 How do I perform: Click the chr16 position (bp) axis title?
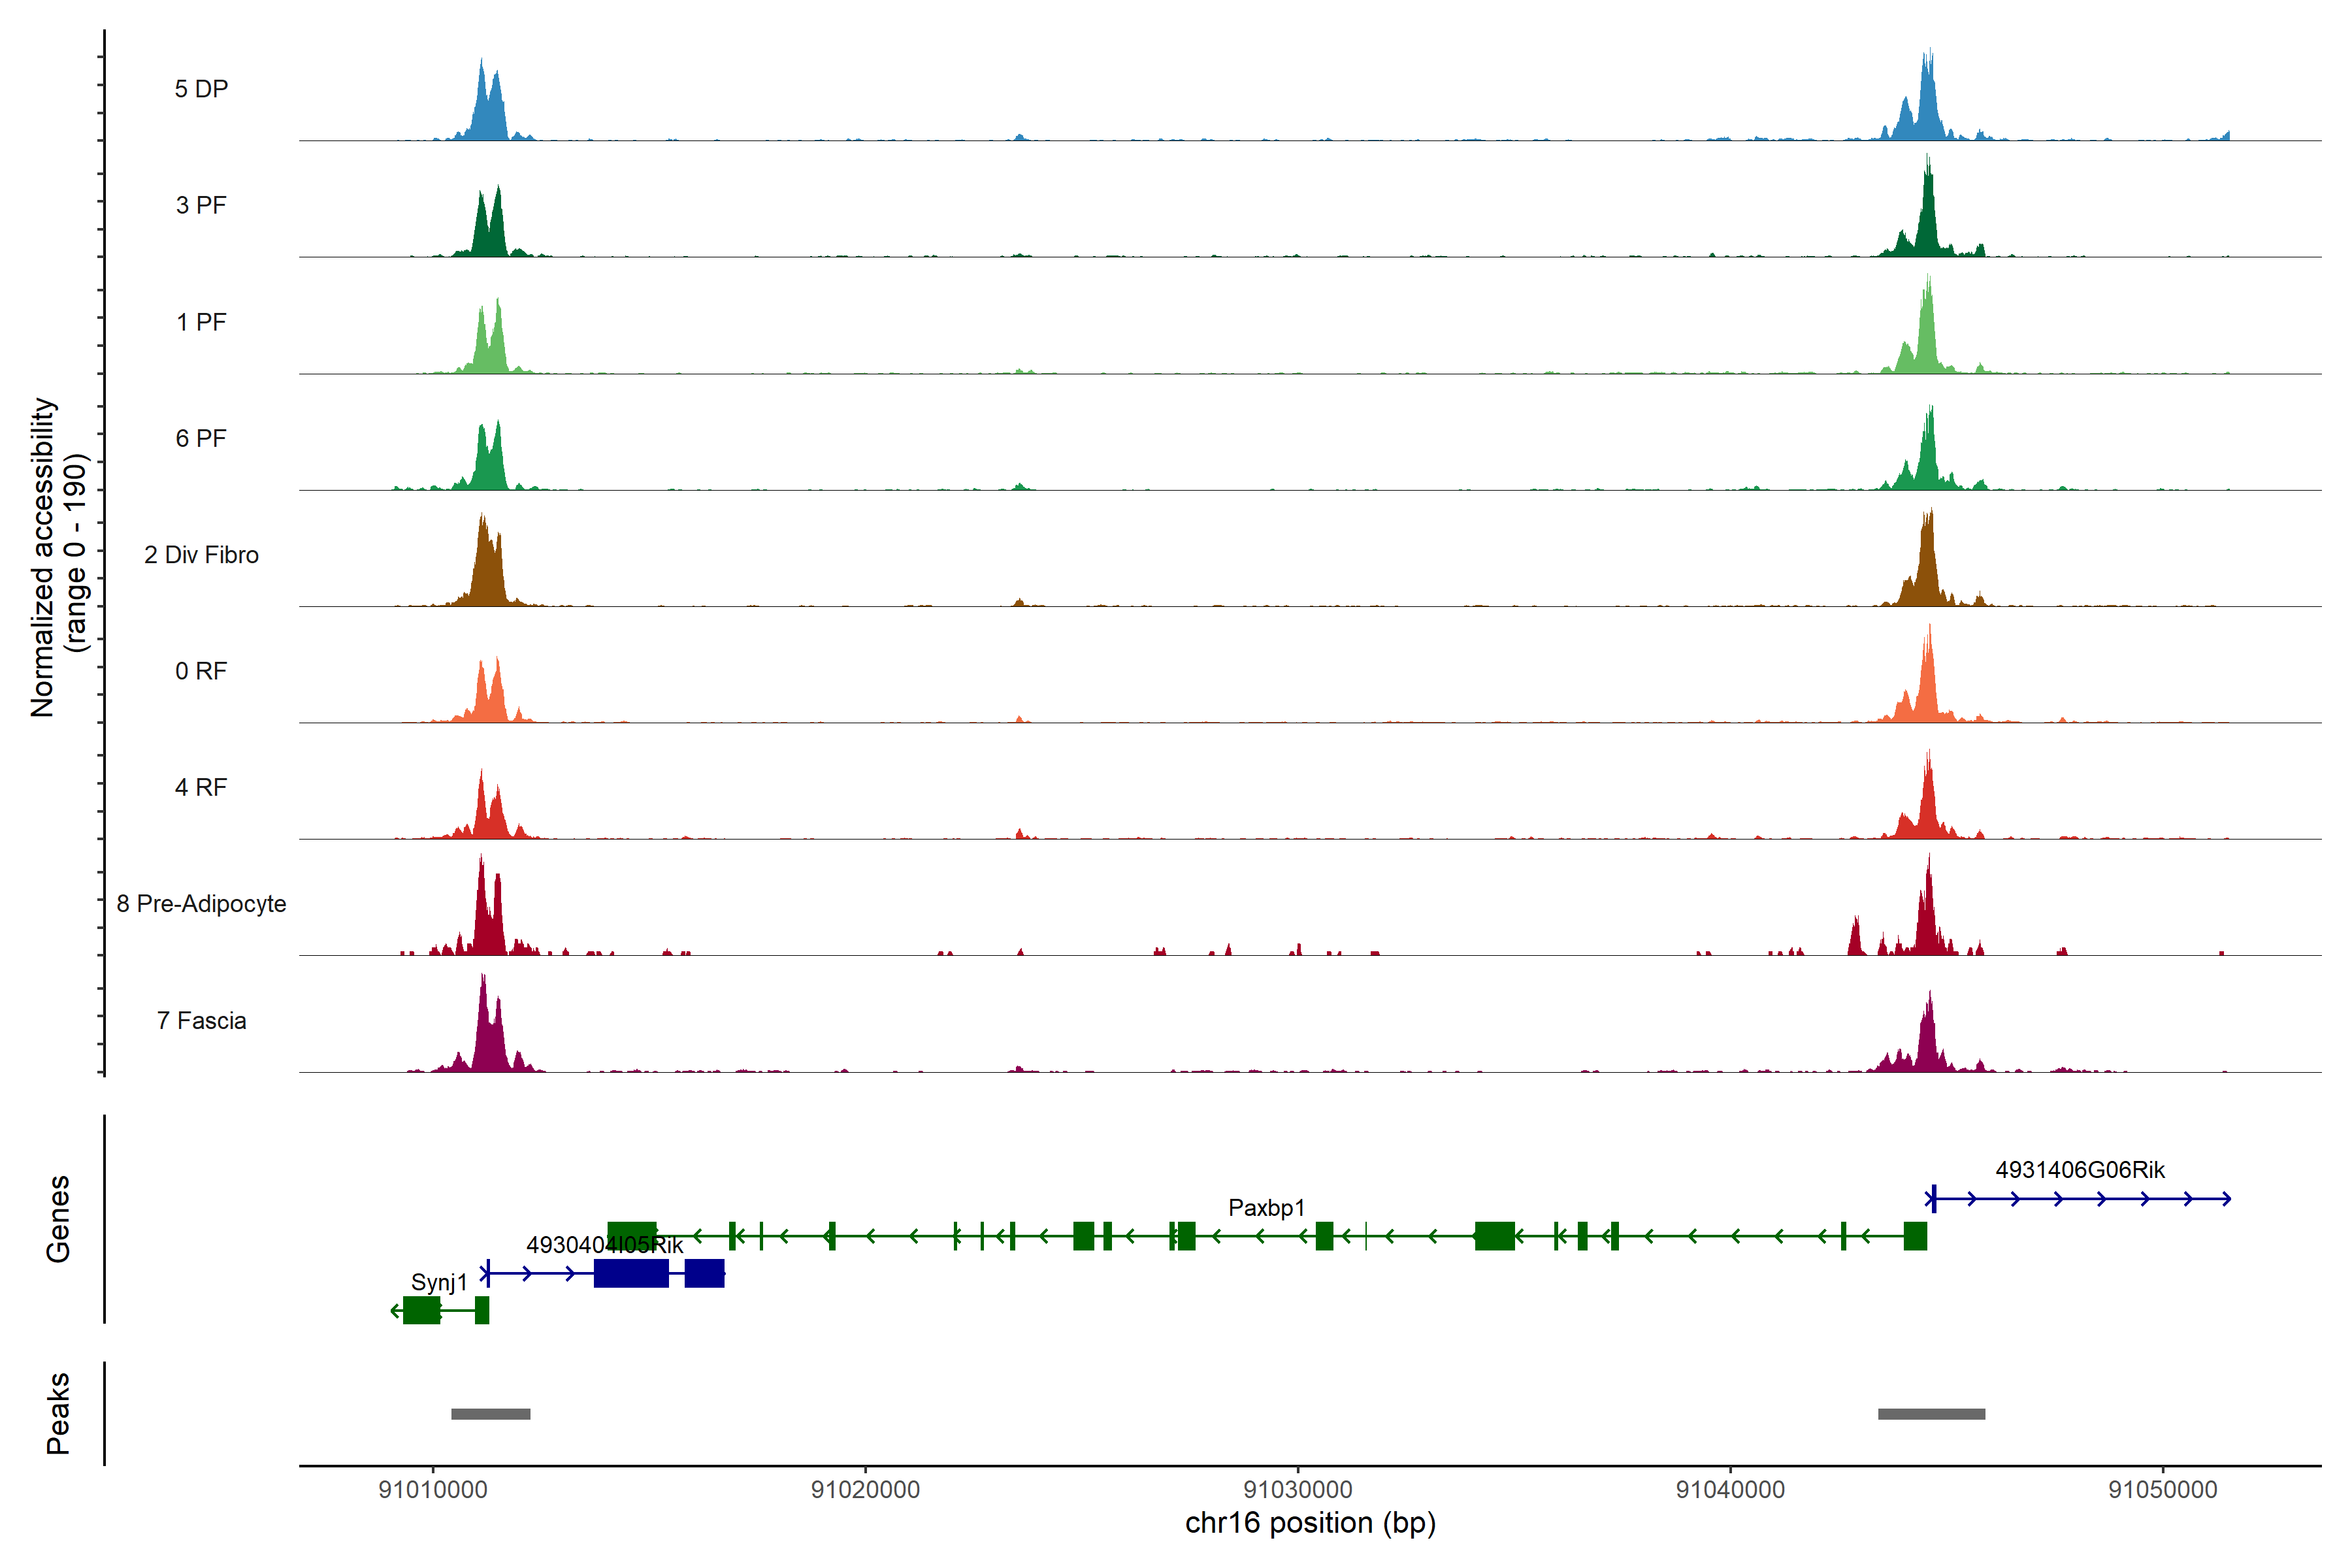pos(1310,1523)
